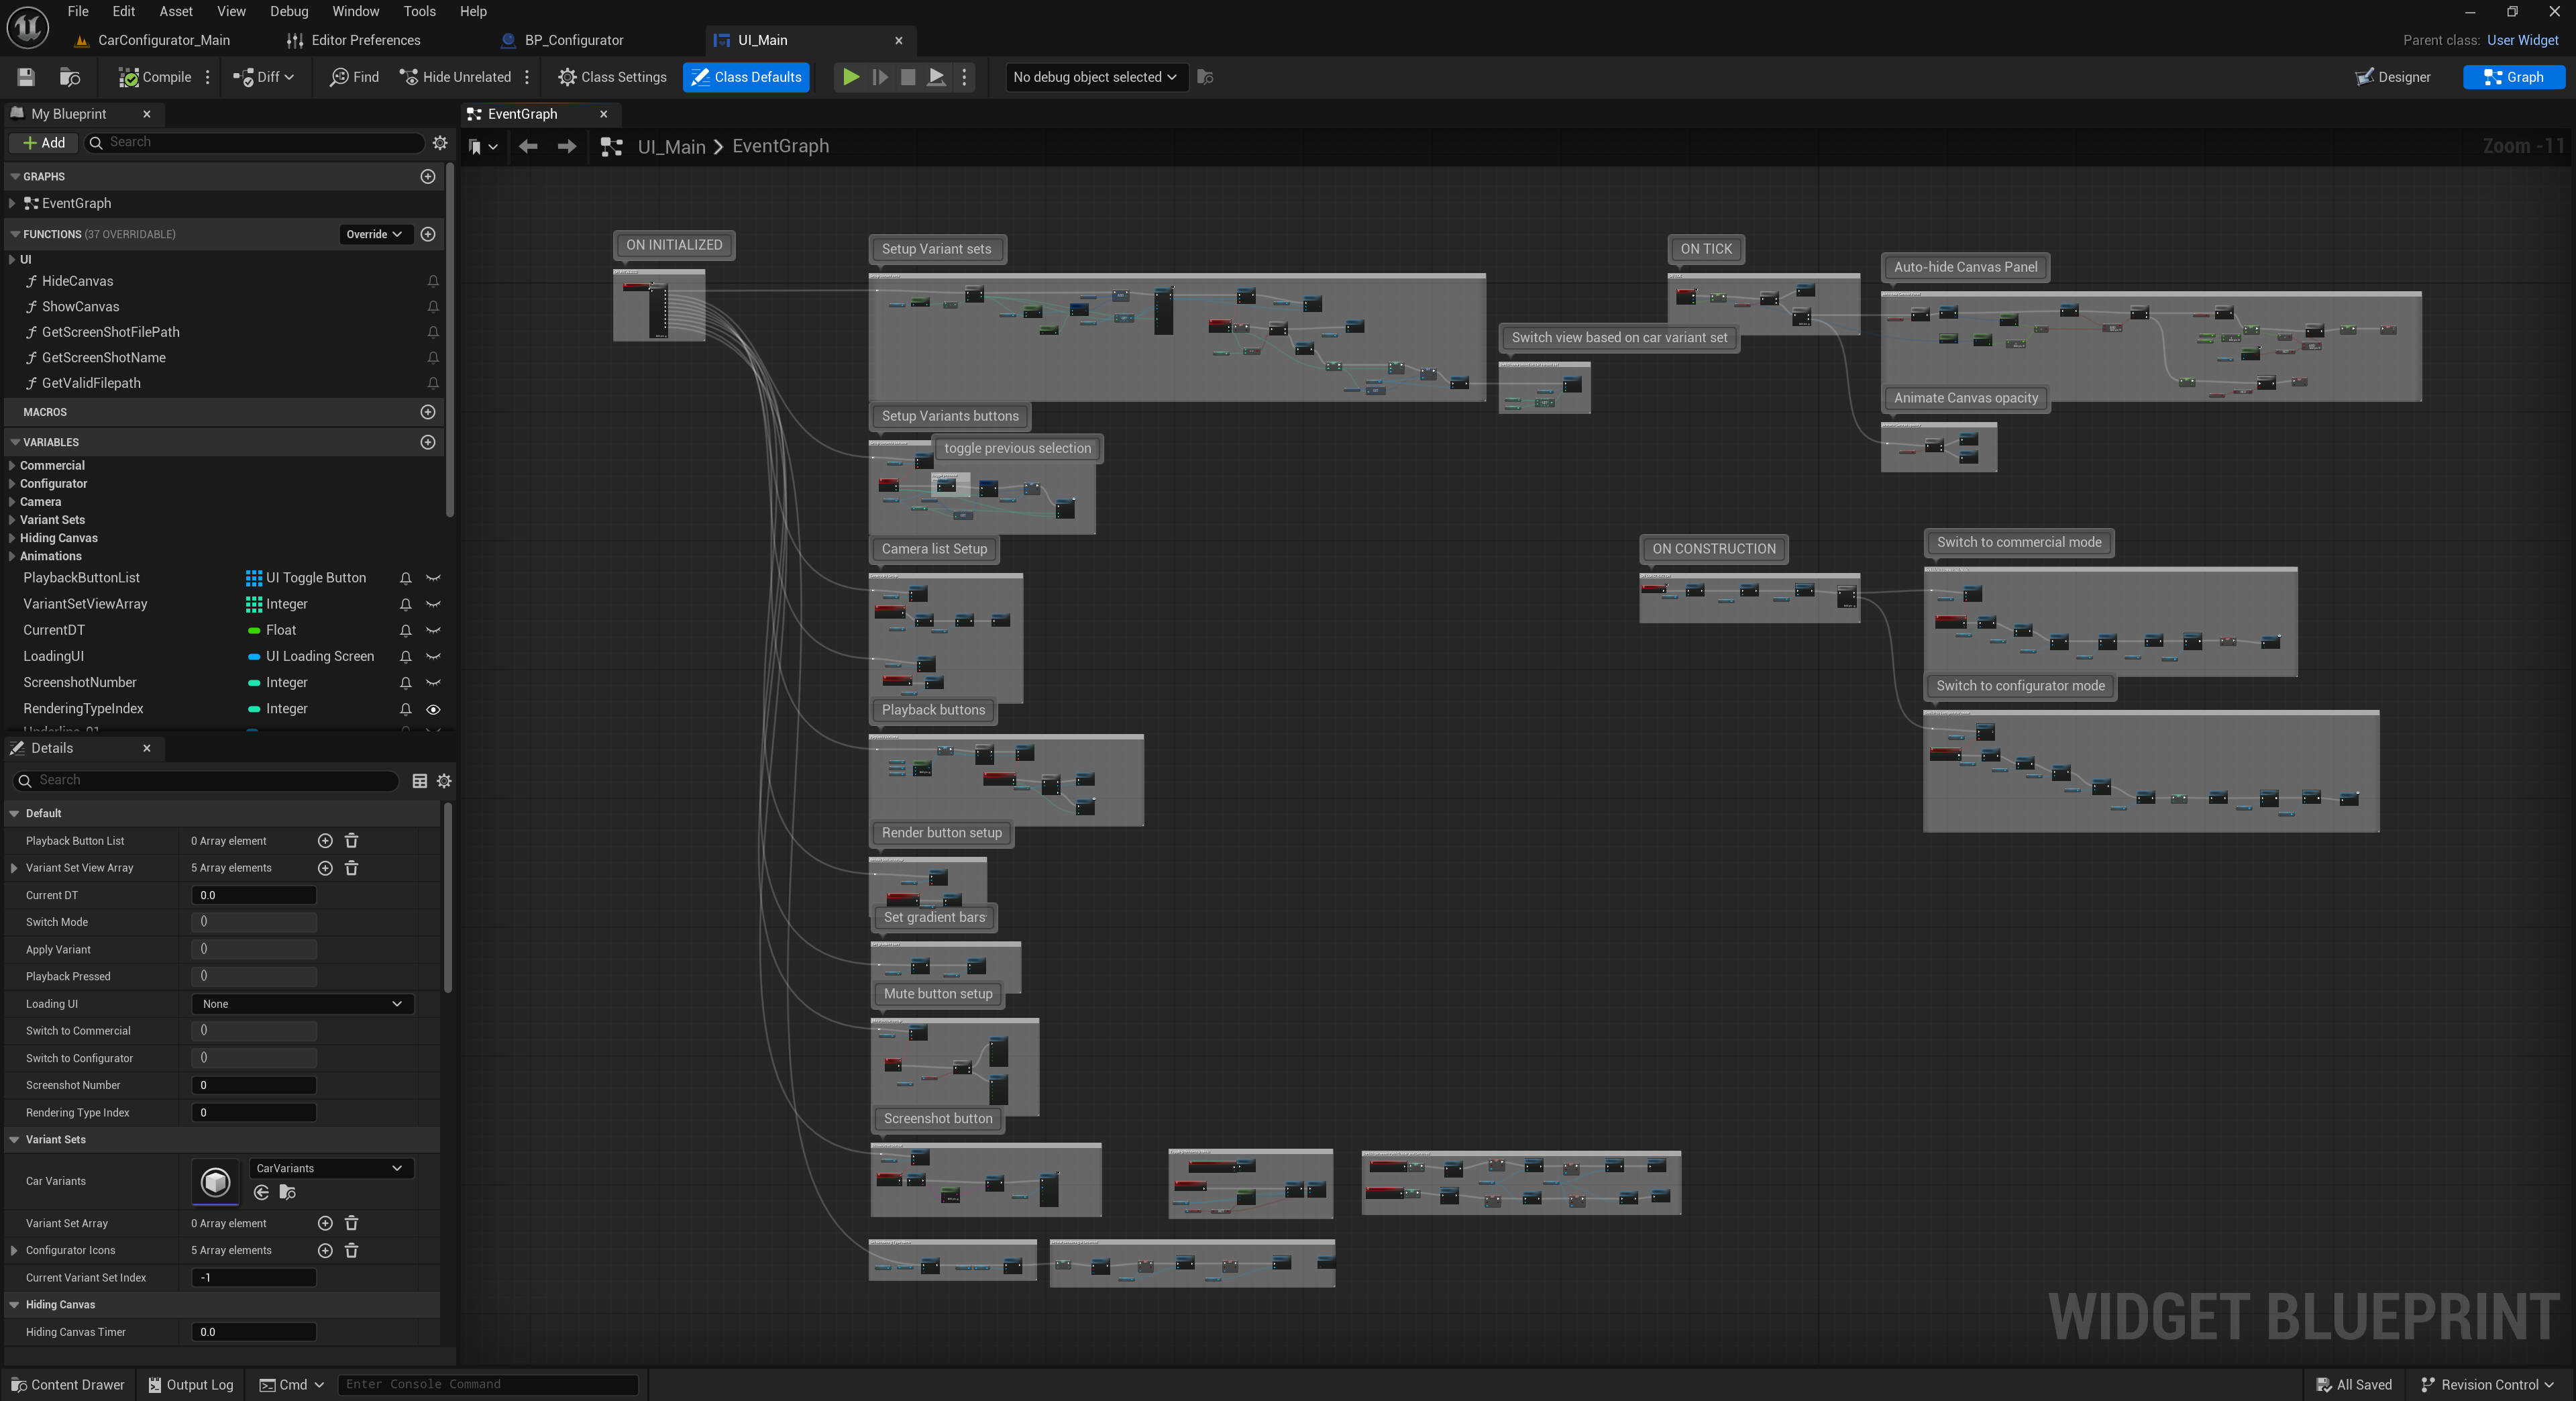Toggle Hide Unrelated nodes
This screenshot has width=2576, height=1401.
455,77
